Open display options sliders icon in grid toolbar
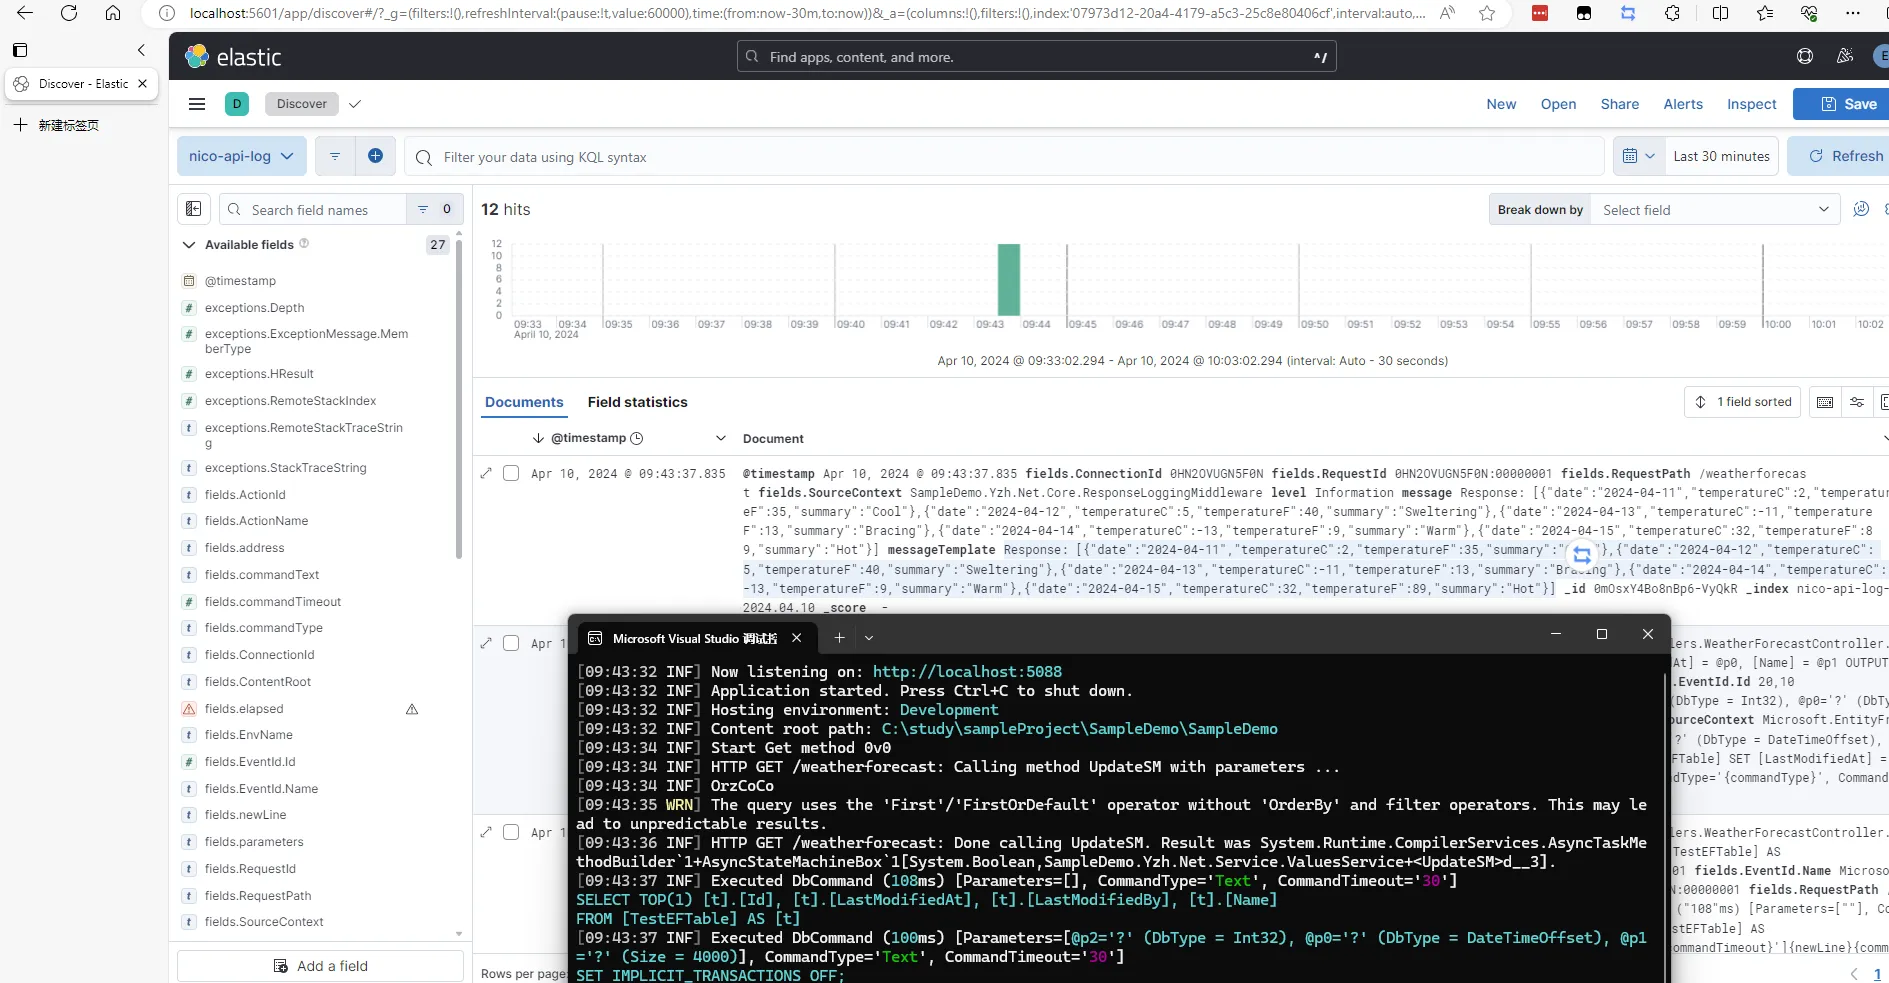 coord(1857,402)
